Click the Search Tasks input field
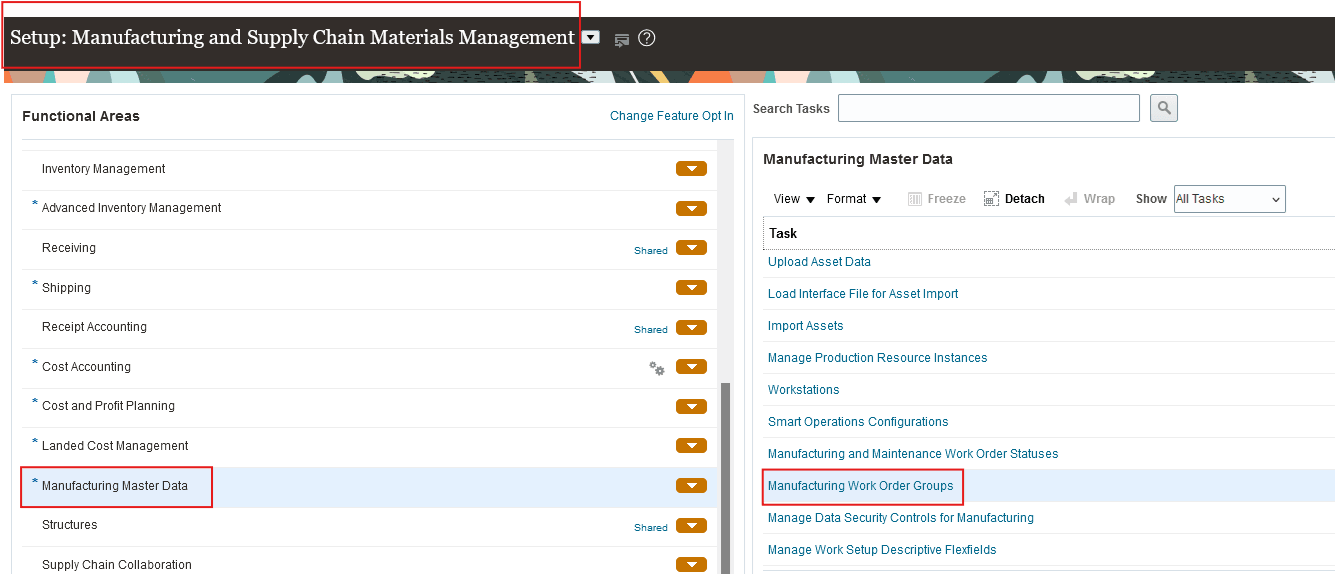1335x574 pixels. pyautogui.click(x=988, y=108)
